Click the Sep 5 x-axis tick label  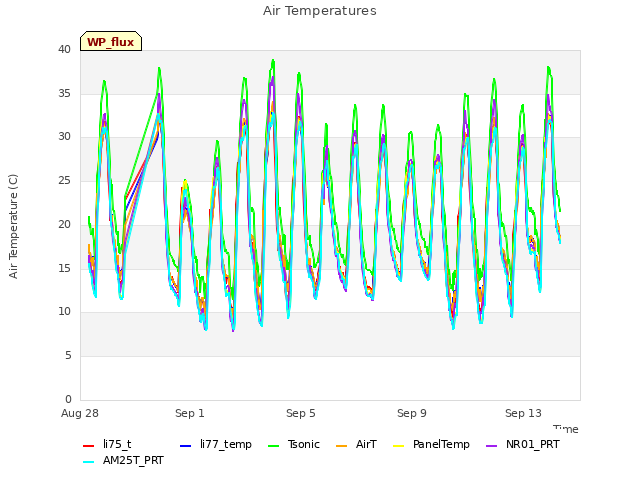pos(301,413)
